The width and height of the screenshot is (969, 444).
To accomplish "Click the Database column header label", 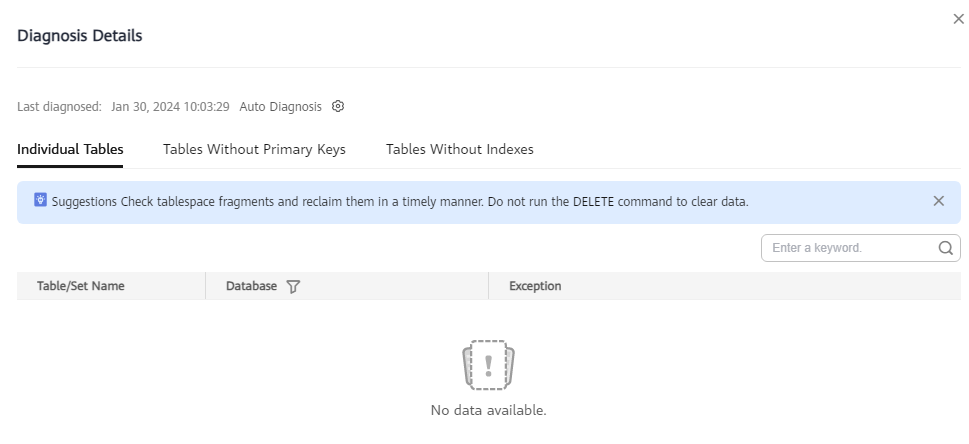I will [x=251, y=286].
